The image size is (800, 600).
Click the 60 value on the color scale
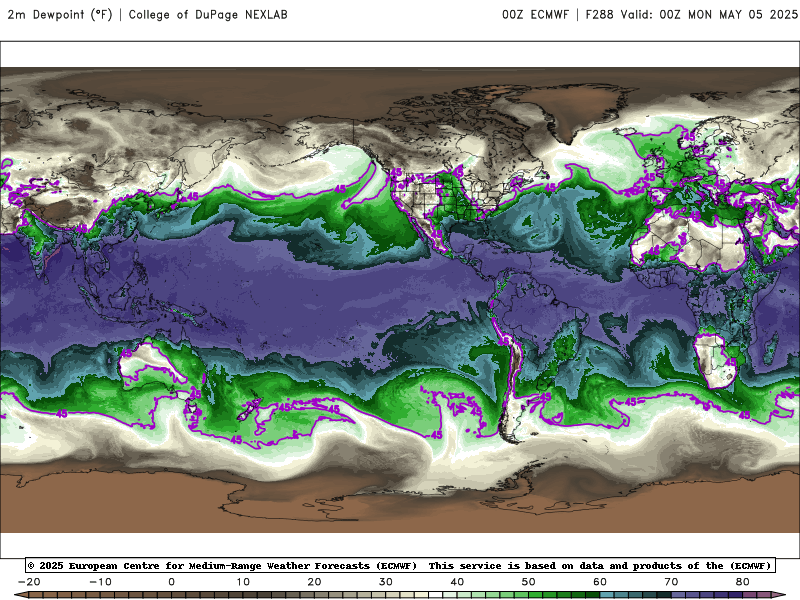[x=600, y=582]
